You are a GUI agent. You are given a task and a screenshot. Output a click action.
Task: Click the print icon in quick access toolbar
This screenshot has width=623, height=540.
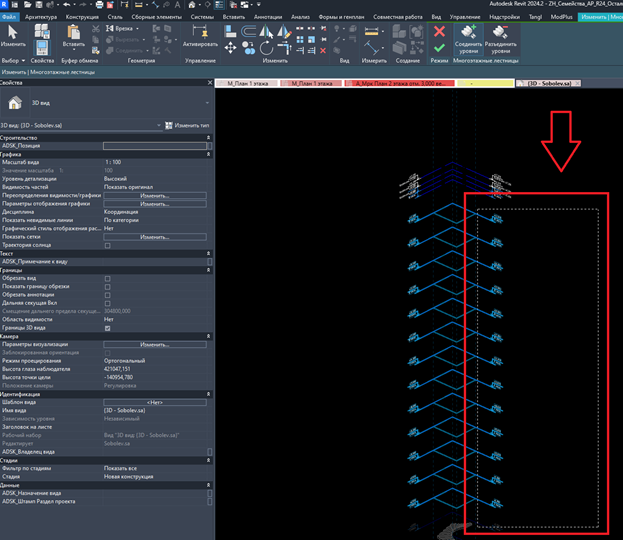99,5
